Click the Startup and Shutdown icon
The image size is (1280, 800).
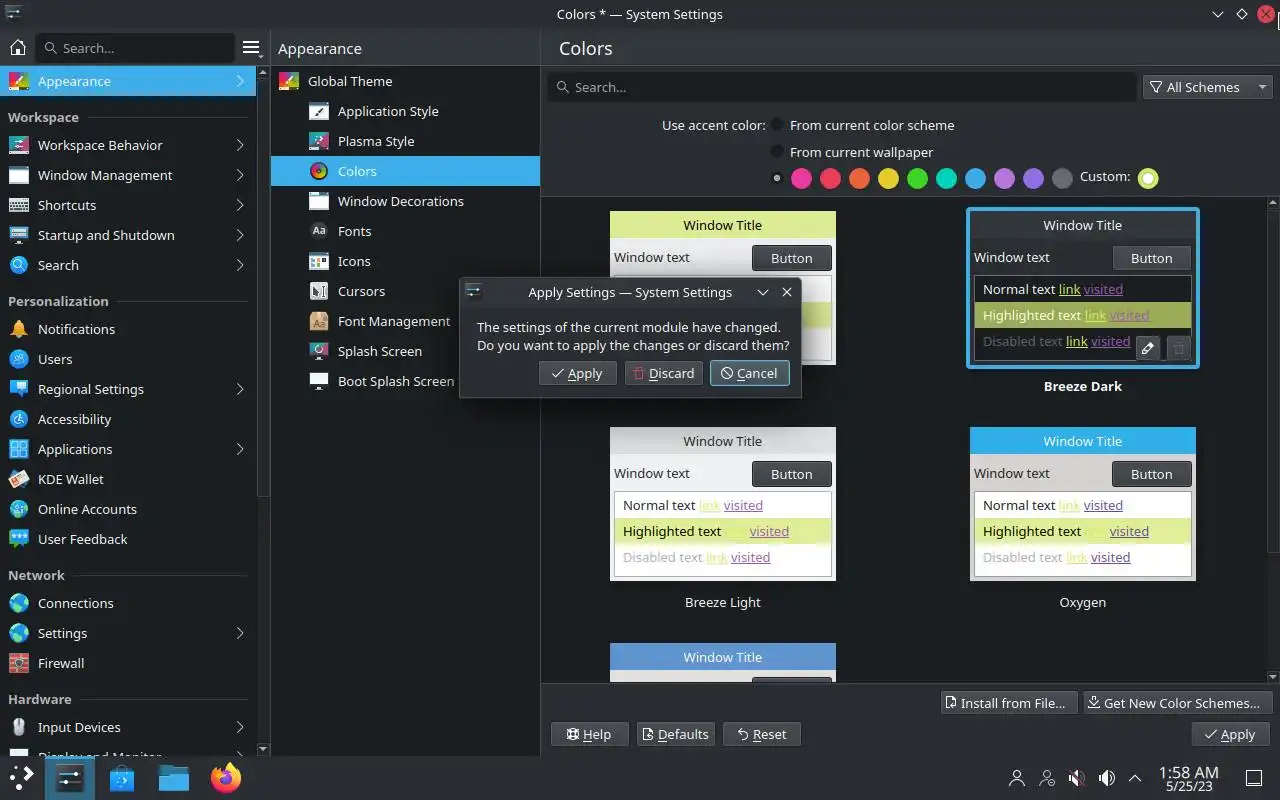[x=18, y=235]
